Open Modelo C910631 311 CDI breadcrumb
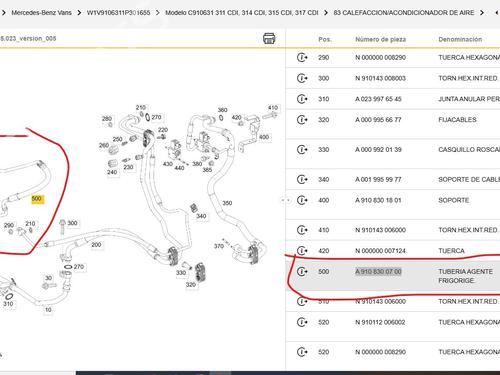Screen dimensions: 500x375 tap(242, 13)
